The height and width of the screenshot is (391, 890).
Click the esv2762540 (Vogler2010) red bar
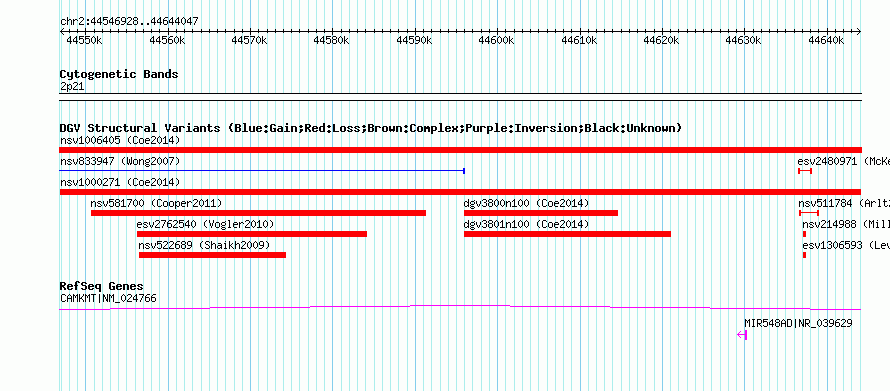click(x=252, y=234)
